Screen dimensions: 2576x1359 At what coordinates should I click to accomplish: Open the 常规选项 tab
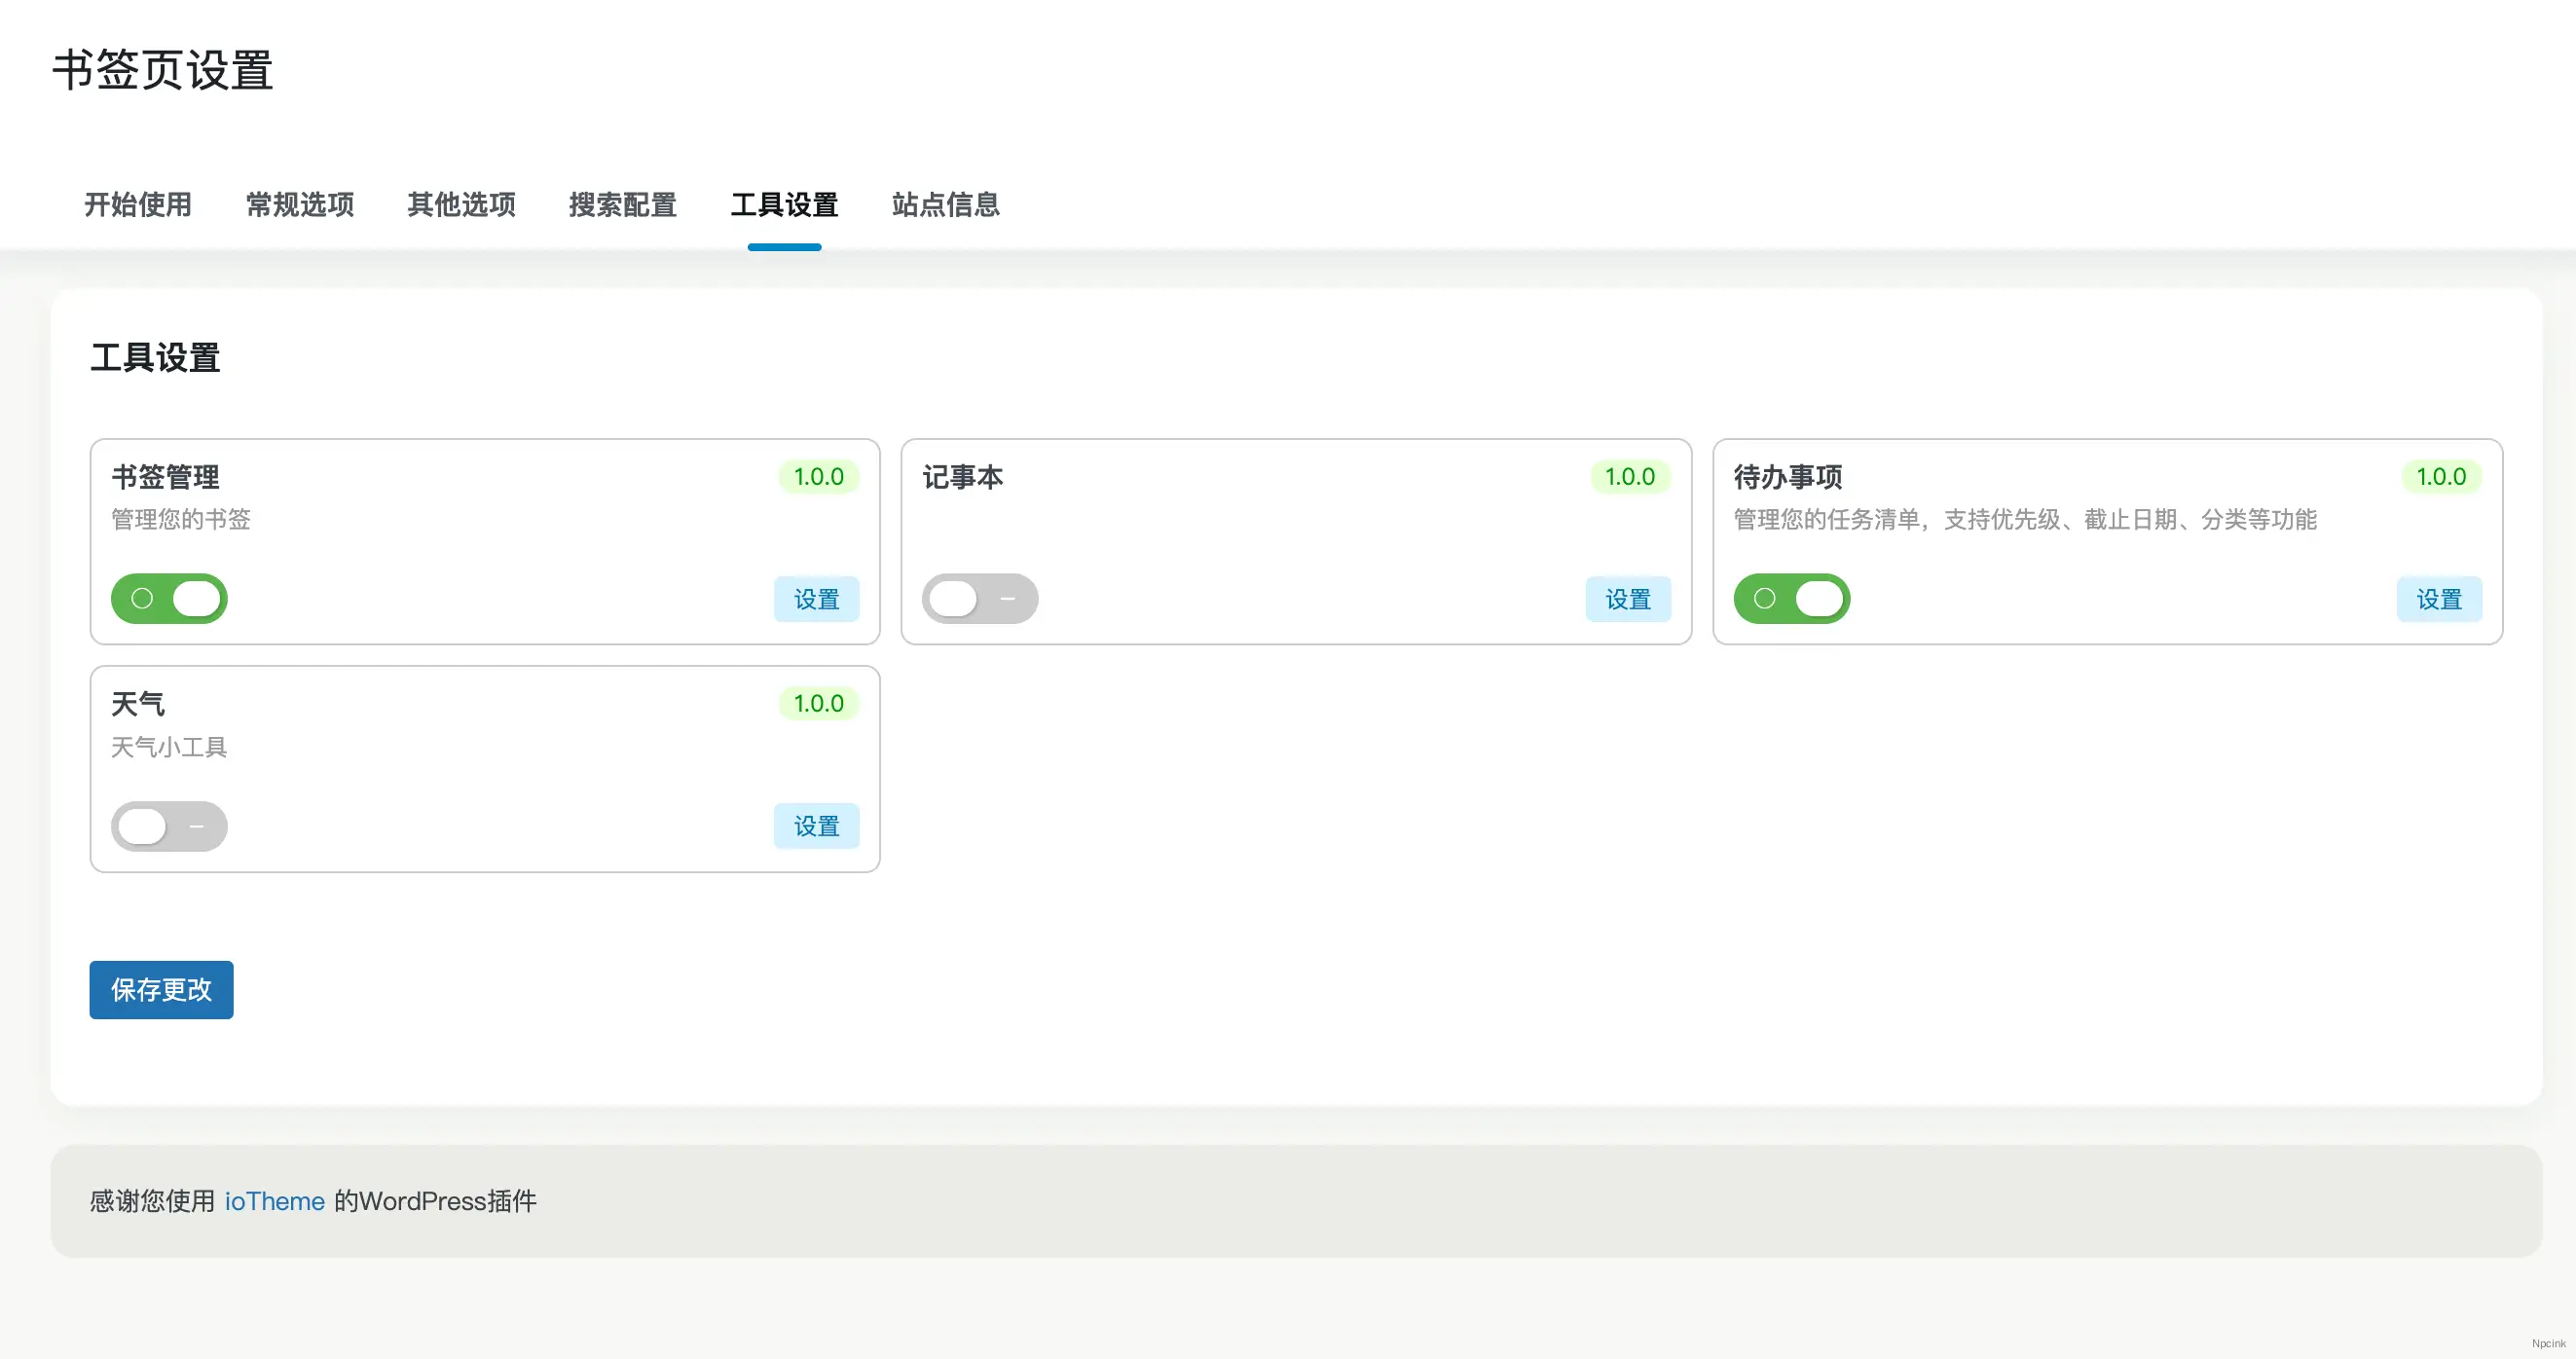[x=299, y=205]
